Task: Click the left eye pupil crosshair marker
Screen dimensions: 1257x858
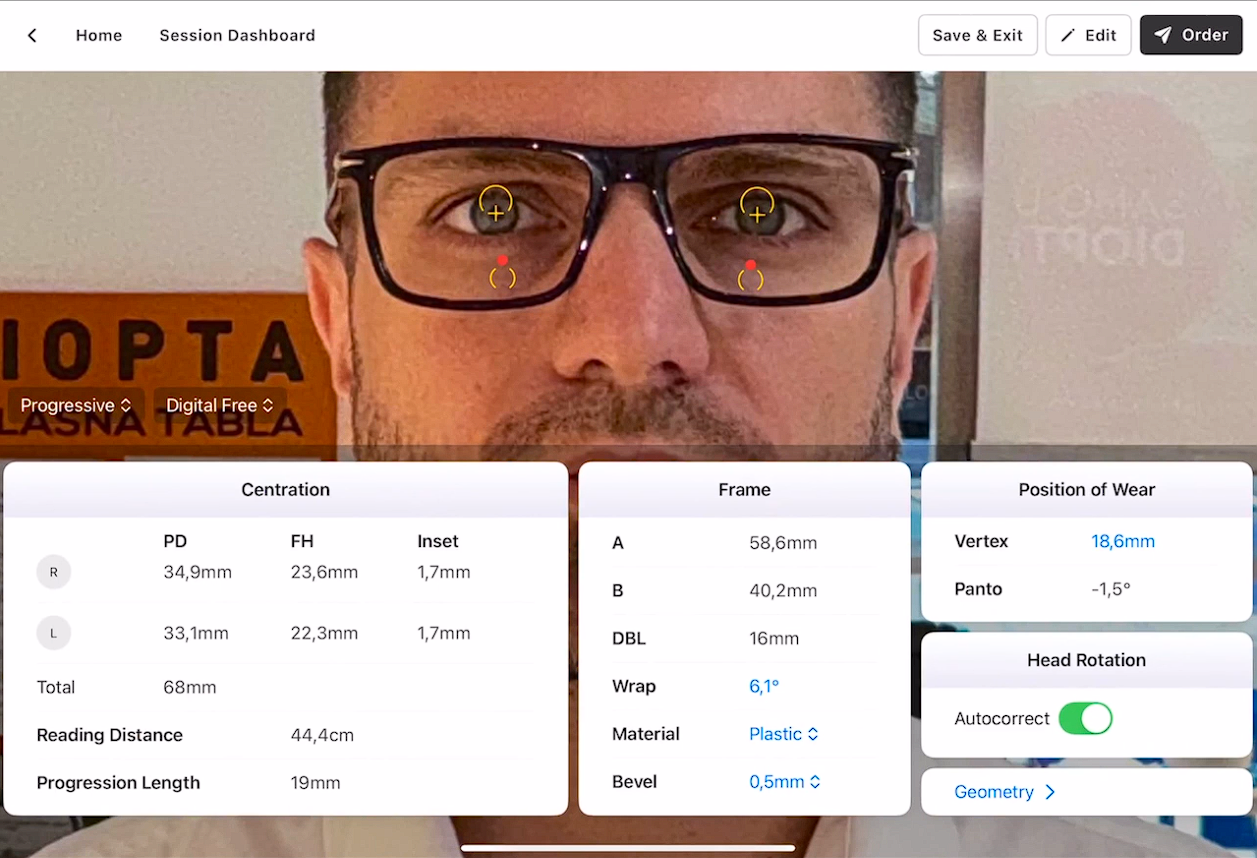Action: coord(757,213)
